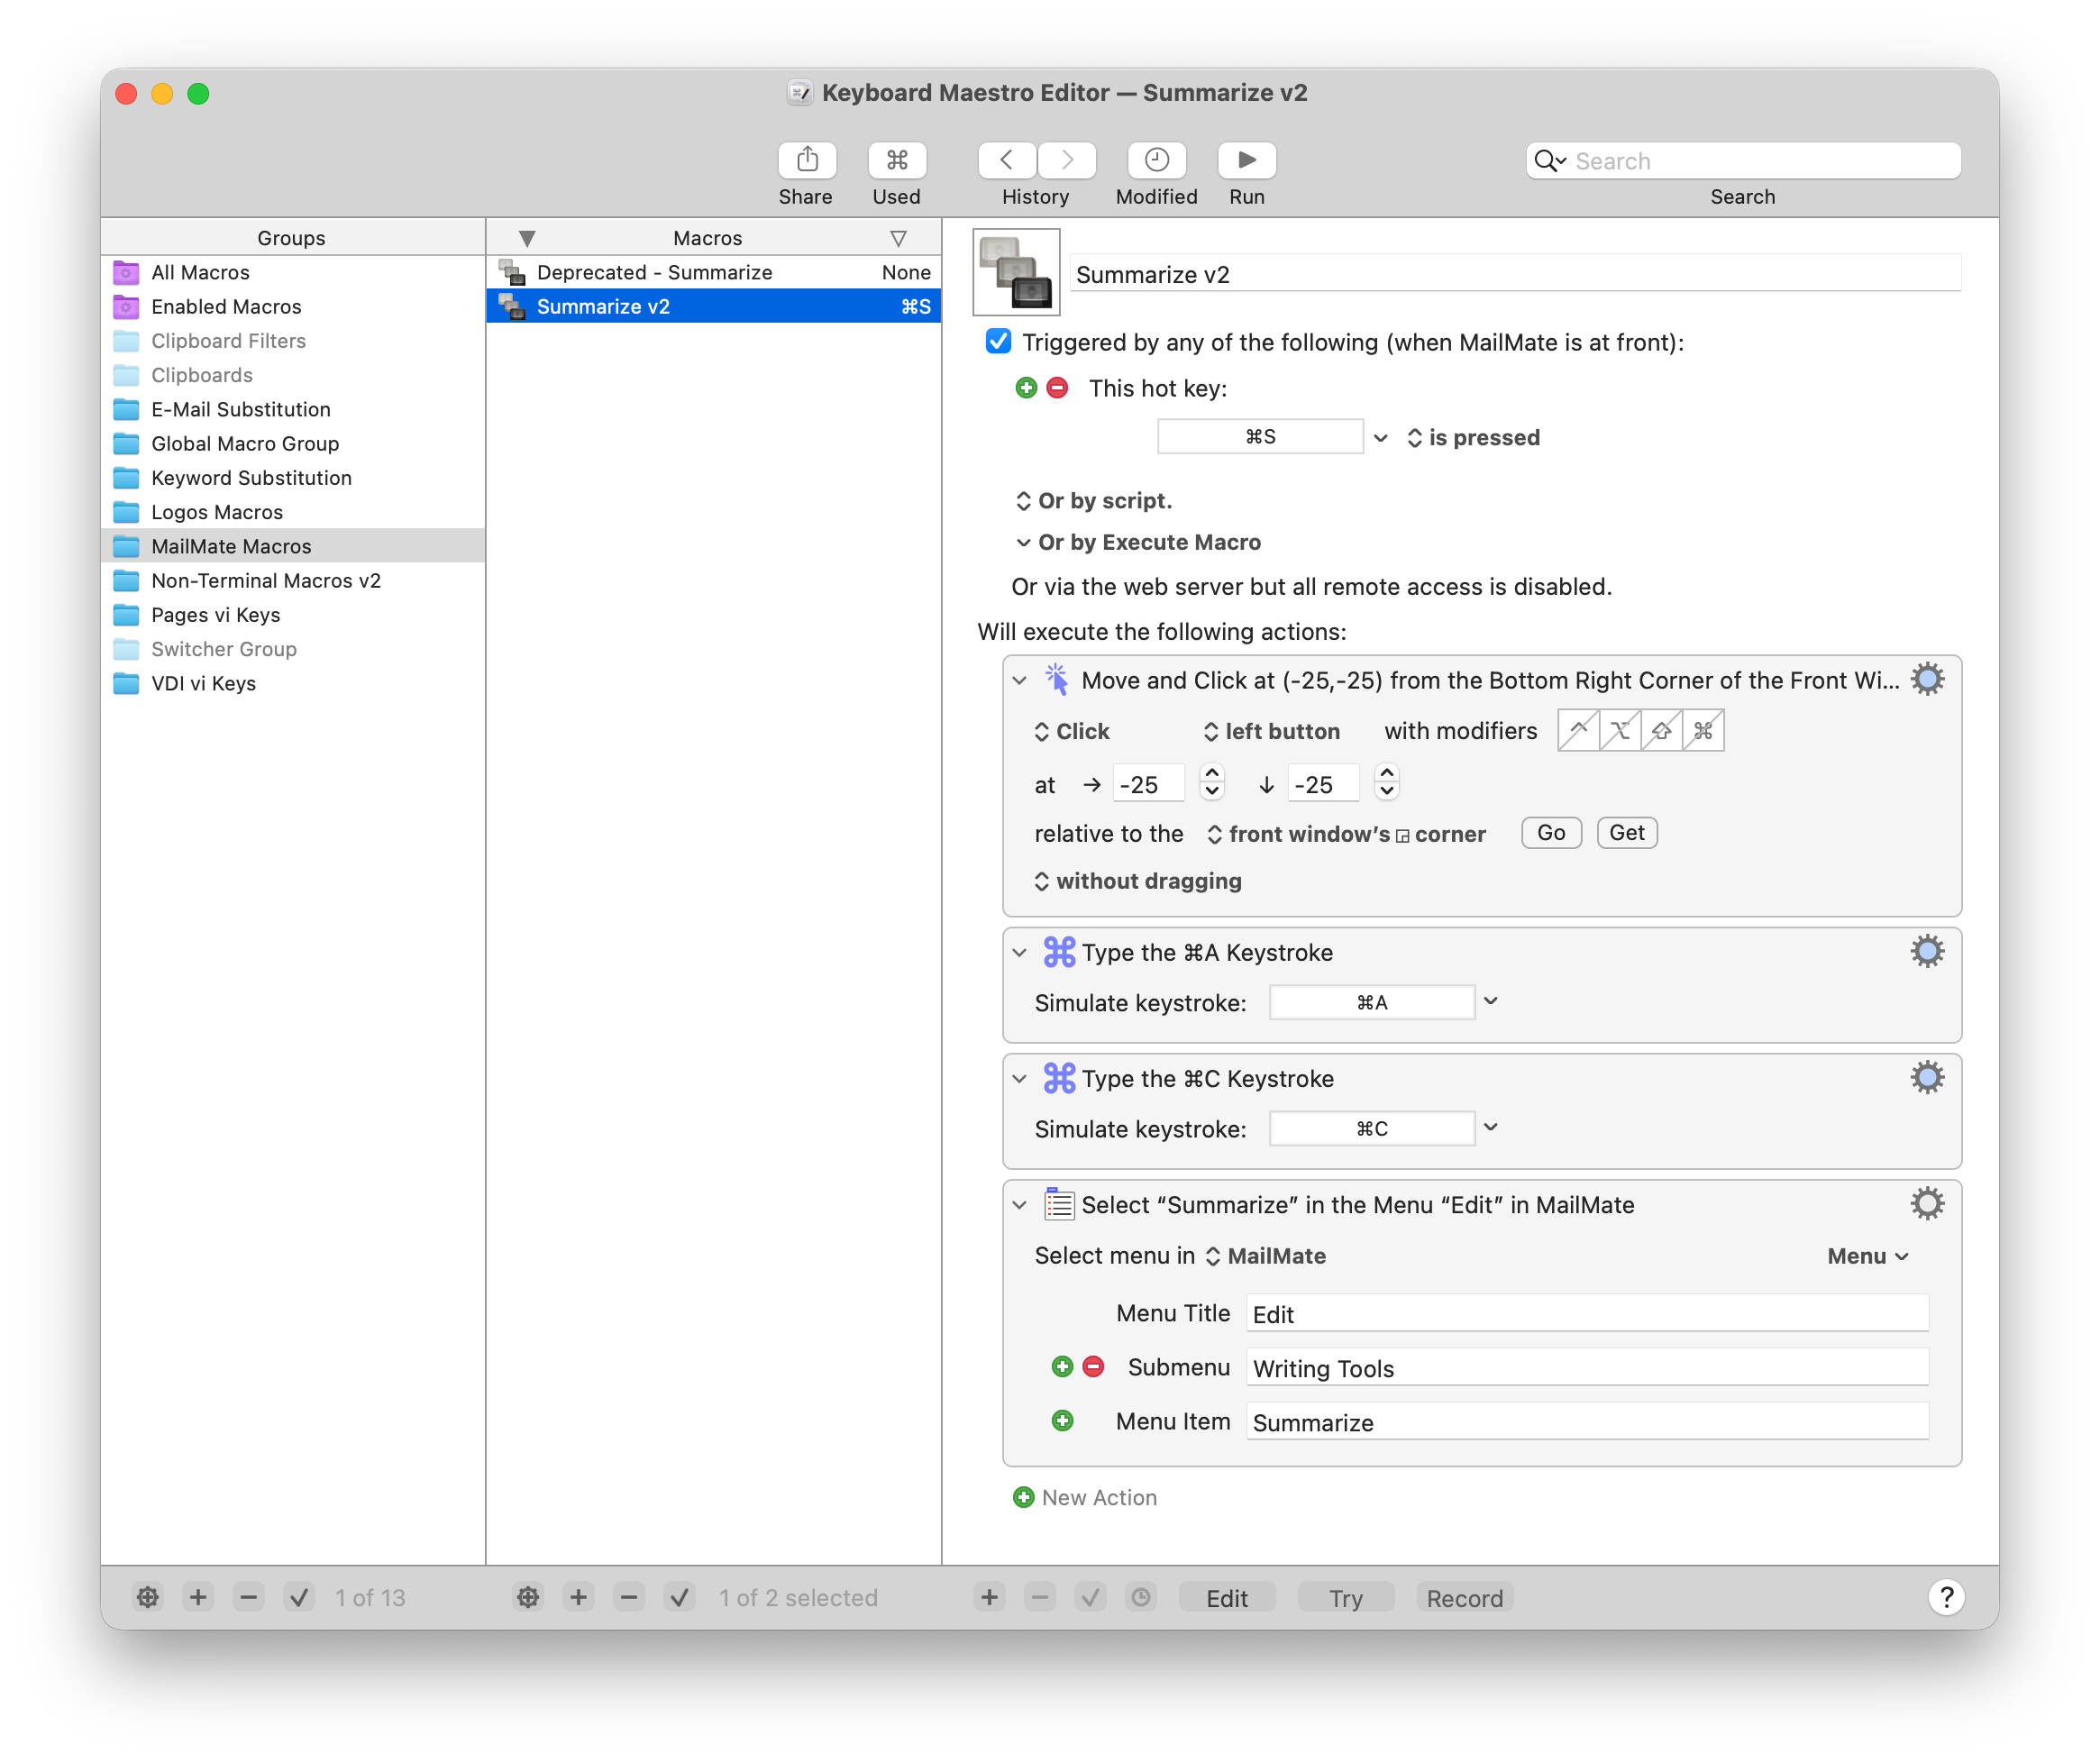Increment the horizontal -25 offset stepper
The image size is (2100, 1763).
coord(1212,774)
